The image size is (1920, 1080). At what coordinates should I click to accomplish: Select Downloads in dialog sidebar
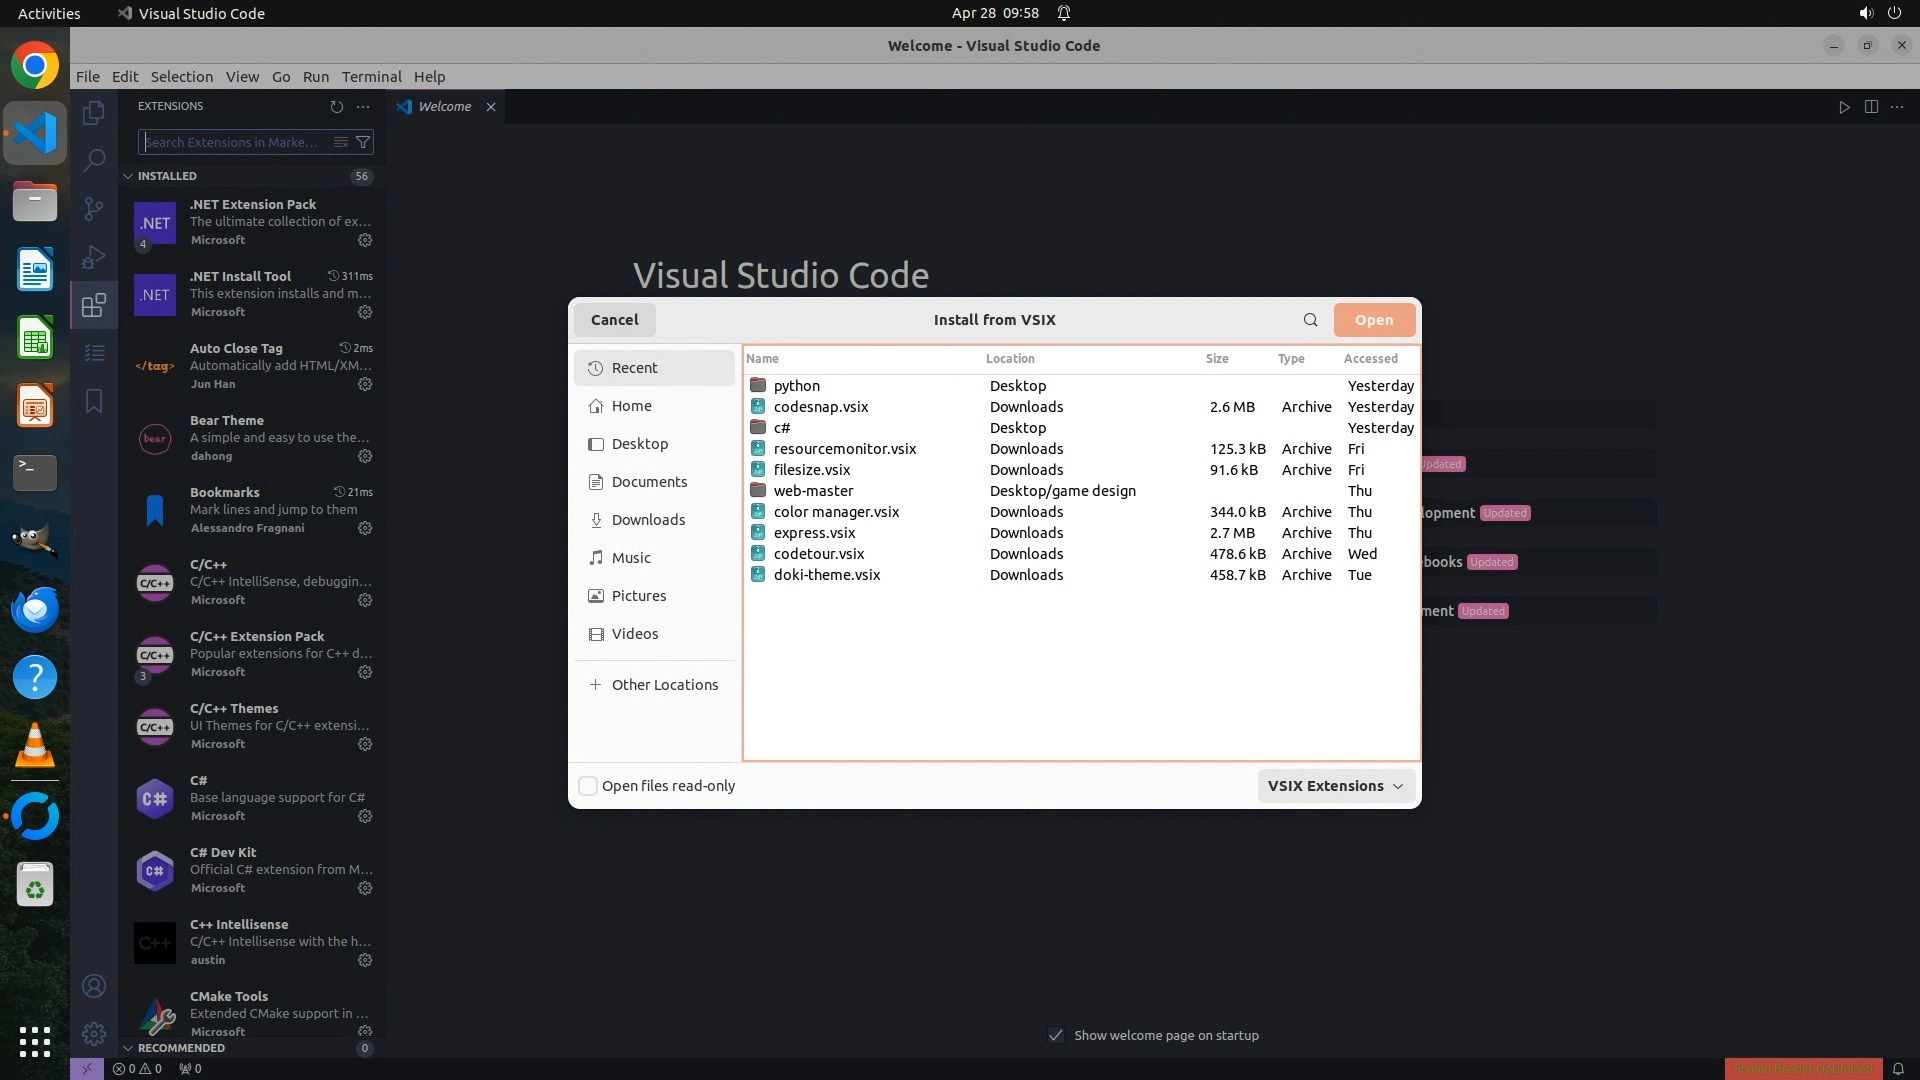click(x=648, y=520)
